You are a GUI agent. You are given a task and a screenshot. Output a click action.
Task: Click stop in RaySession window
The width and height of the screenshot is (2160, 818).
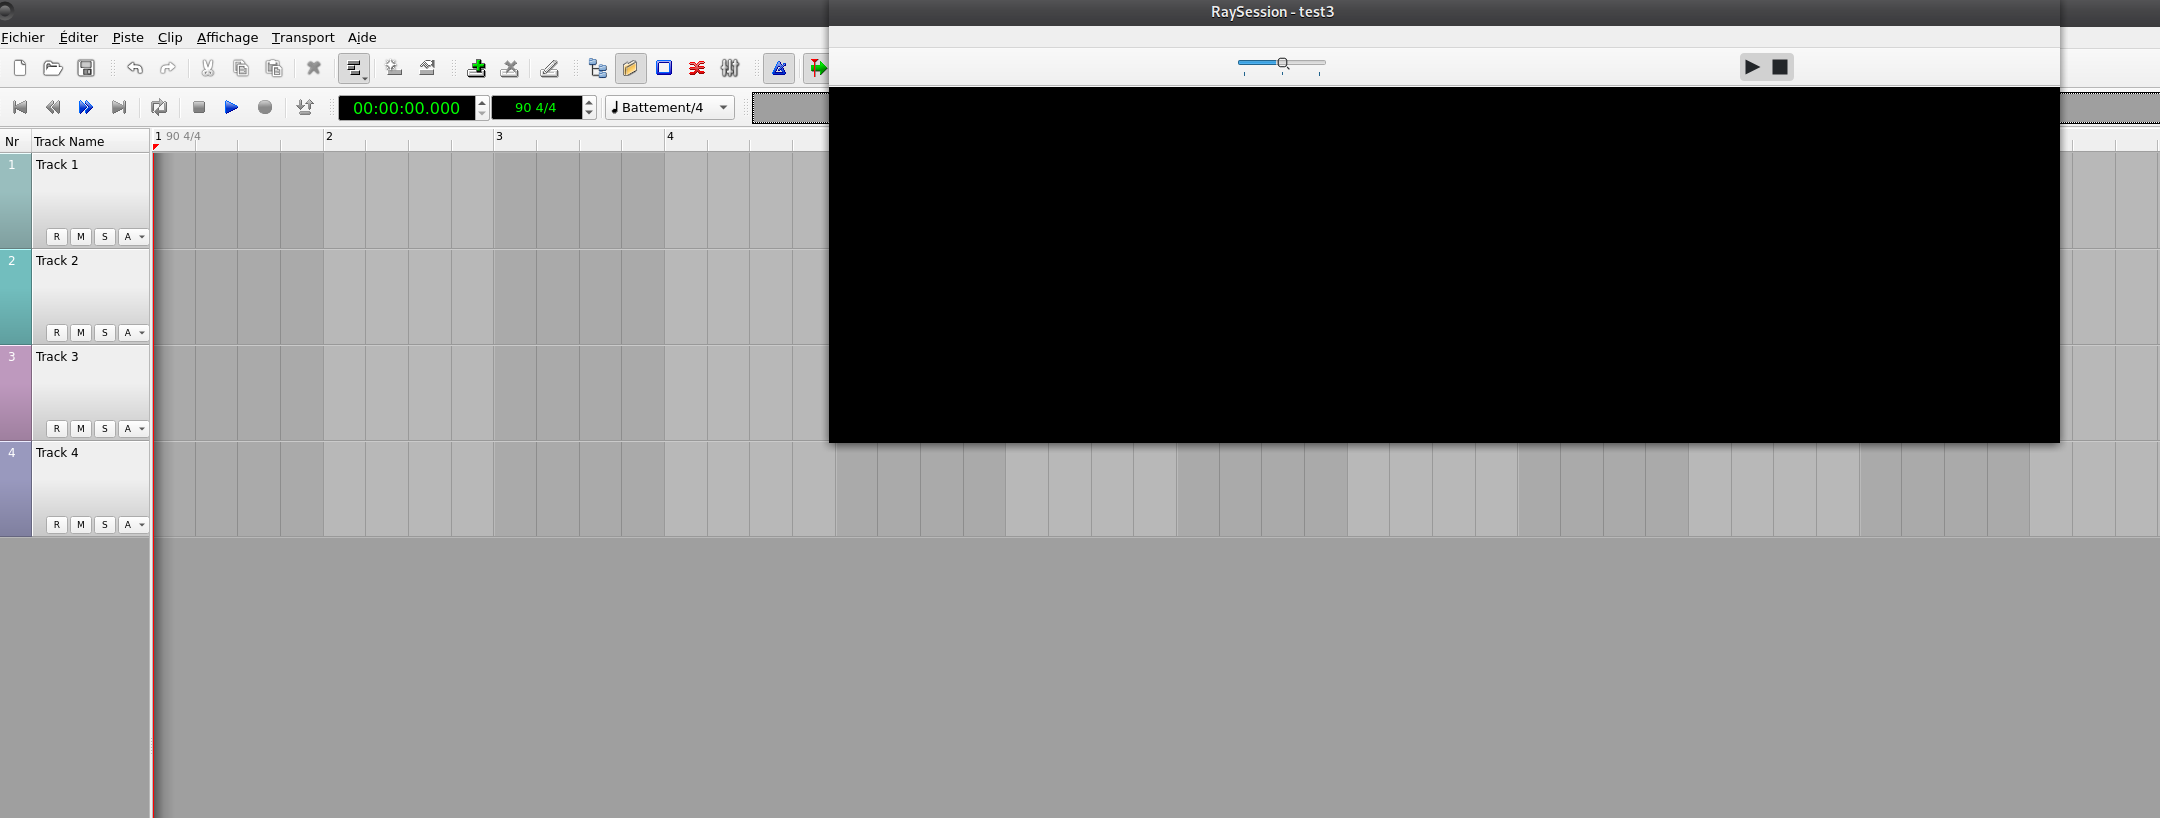click(x=1780, y=67)
